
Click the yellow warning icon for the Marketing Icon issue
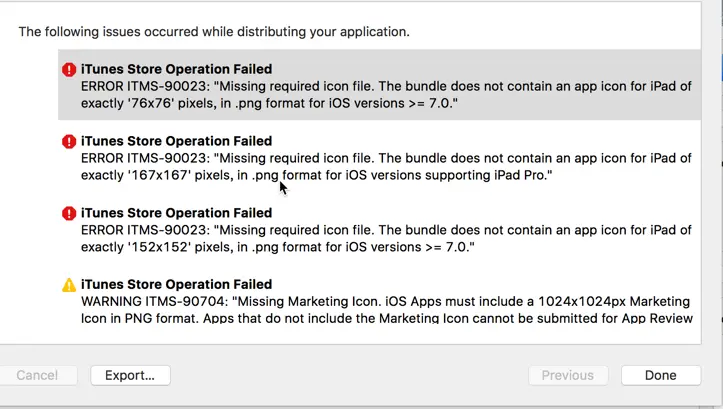[x=69, y=285]
